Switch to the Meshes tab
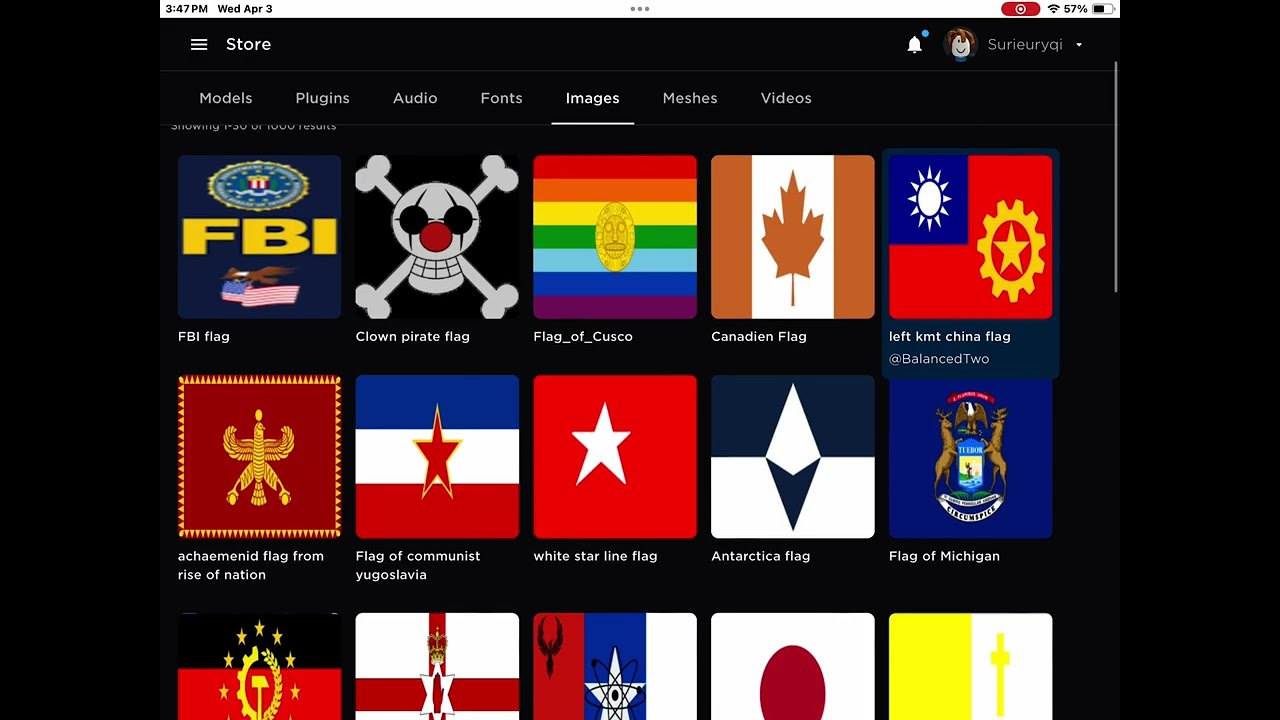 (x=690, y=98)
